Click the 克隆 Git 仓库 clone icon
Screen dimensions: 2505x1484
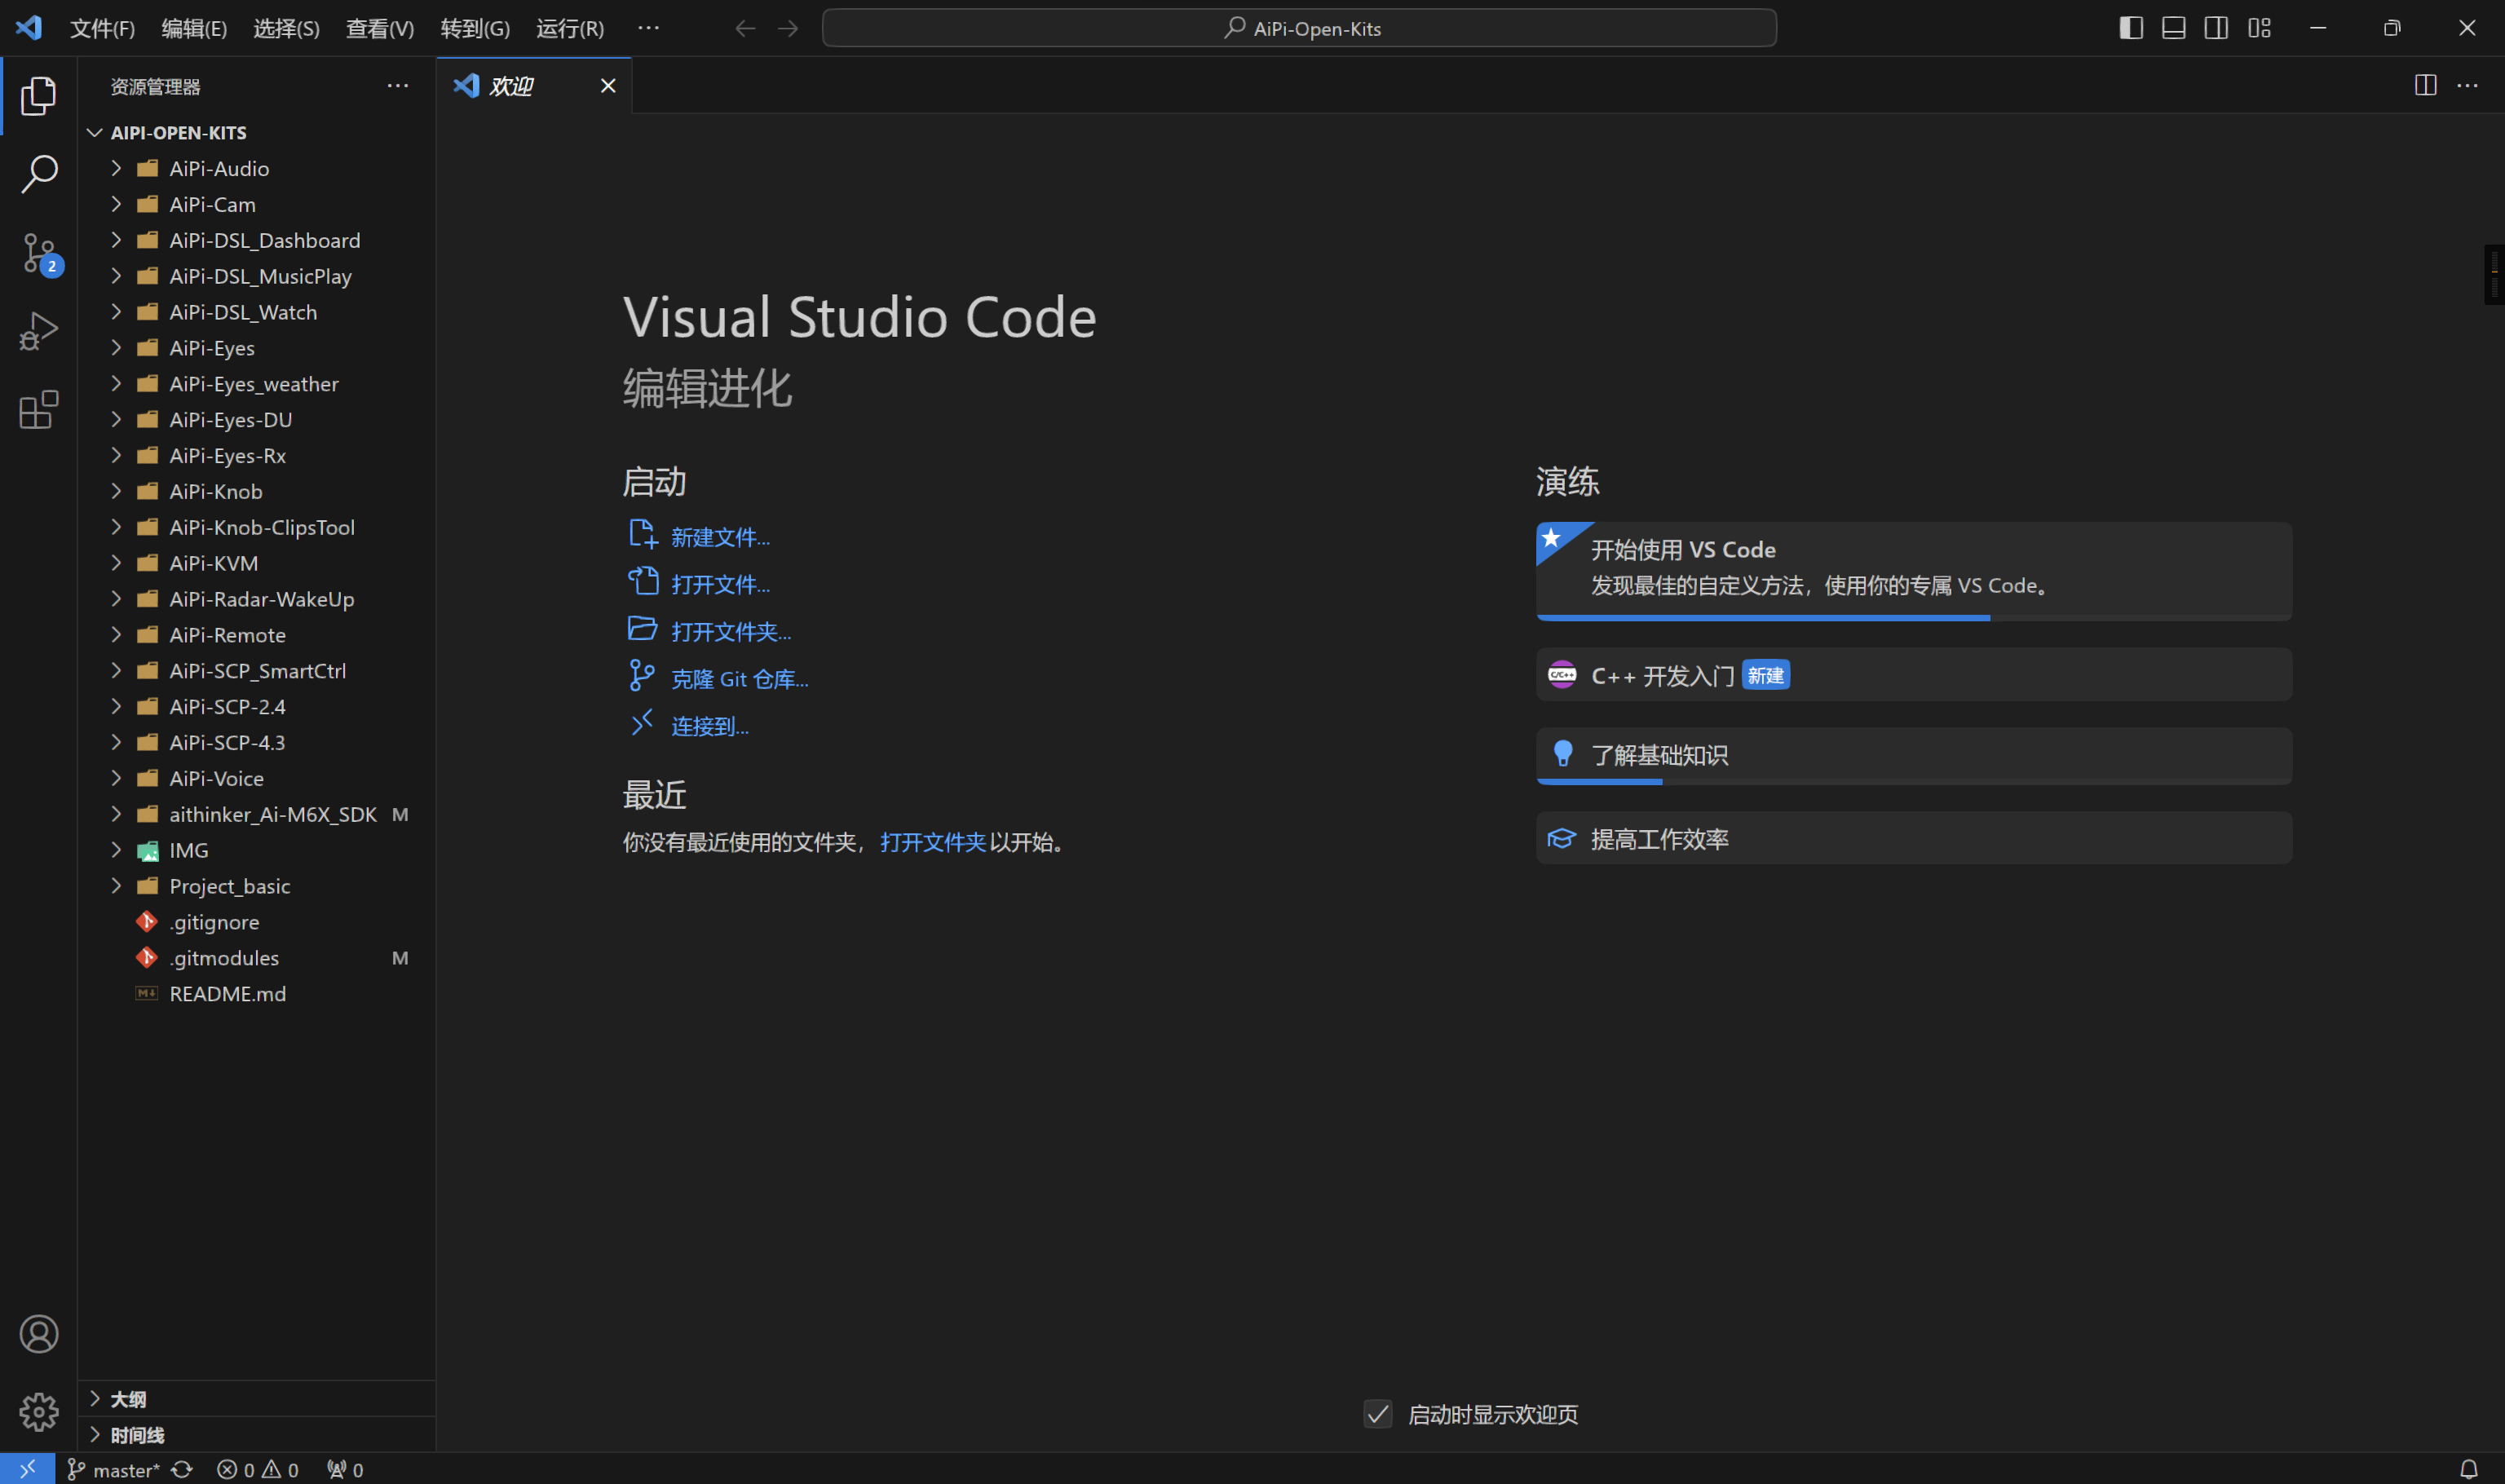coord(642,676)
